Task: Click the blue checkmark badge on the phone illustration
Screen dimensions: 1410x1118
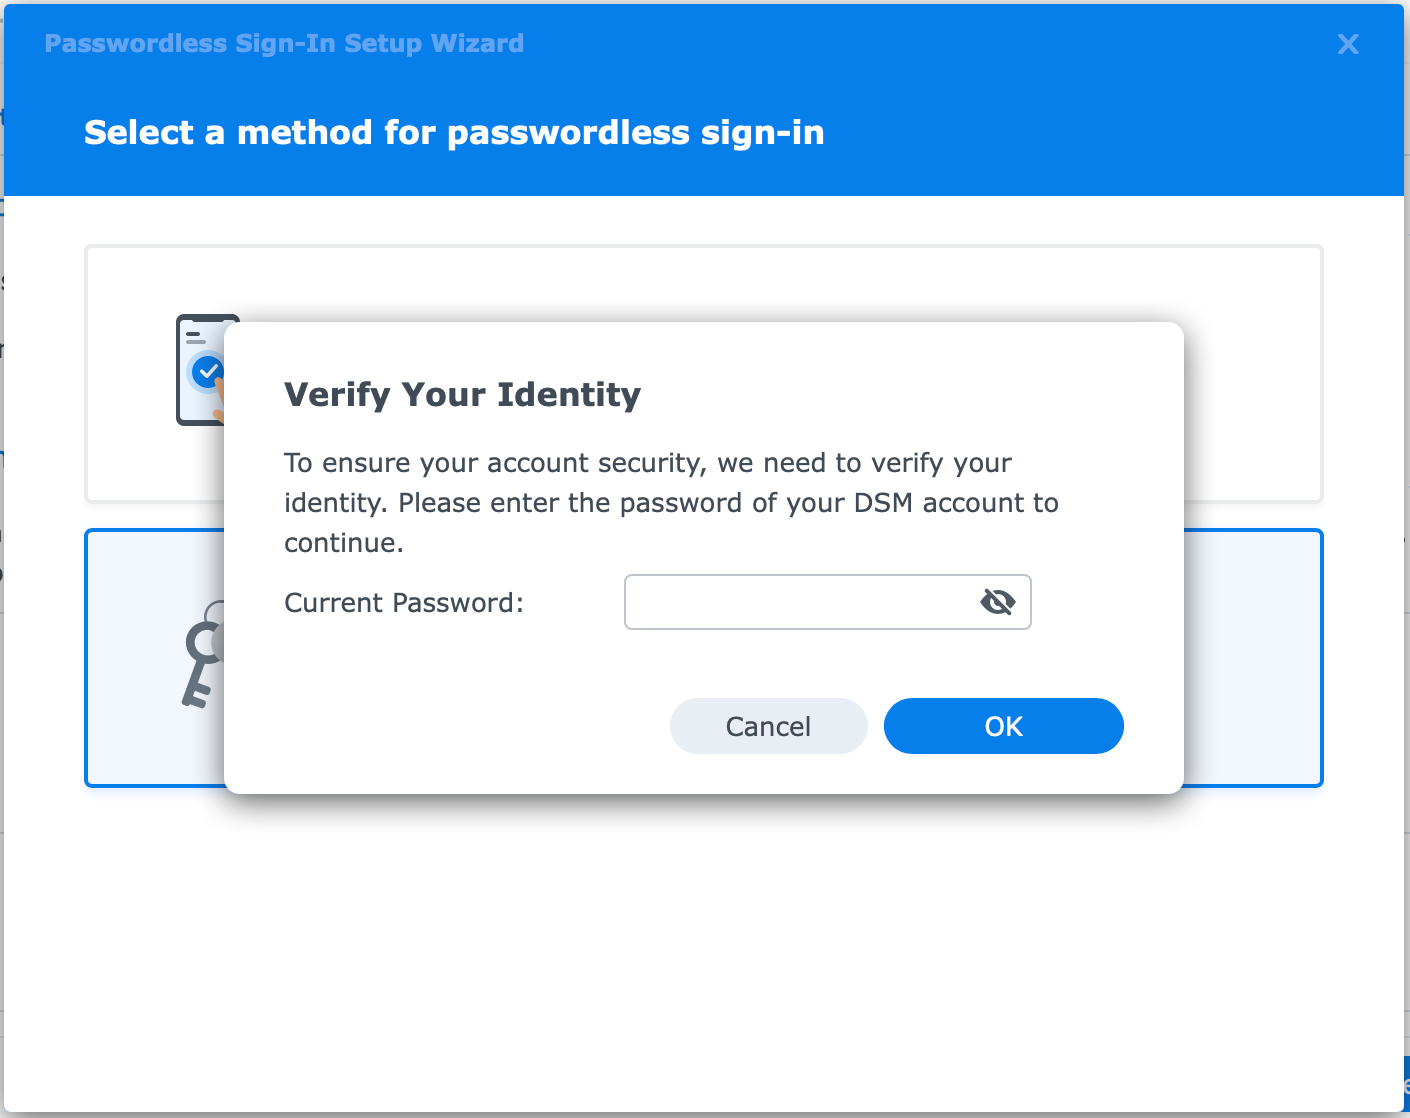Action: coord(208,371)
